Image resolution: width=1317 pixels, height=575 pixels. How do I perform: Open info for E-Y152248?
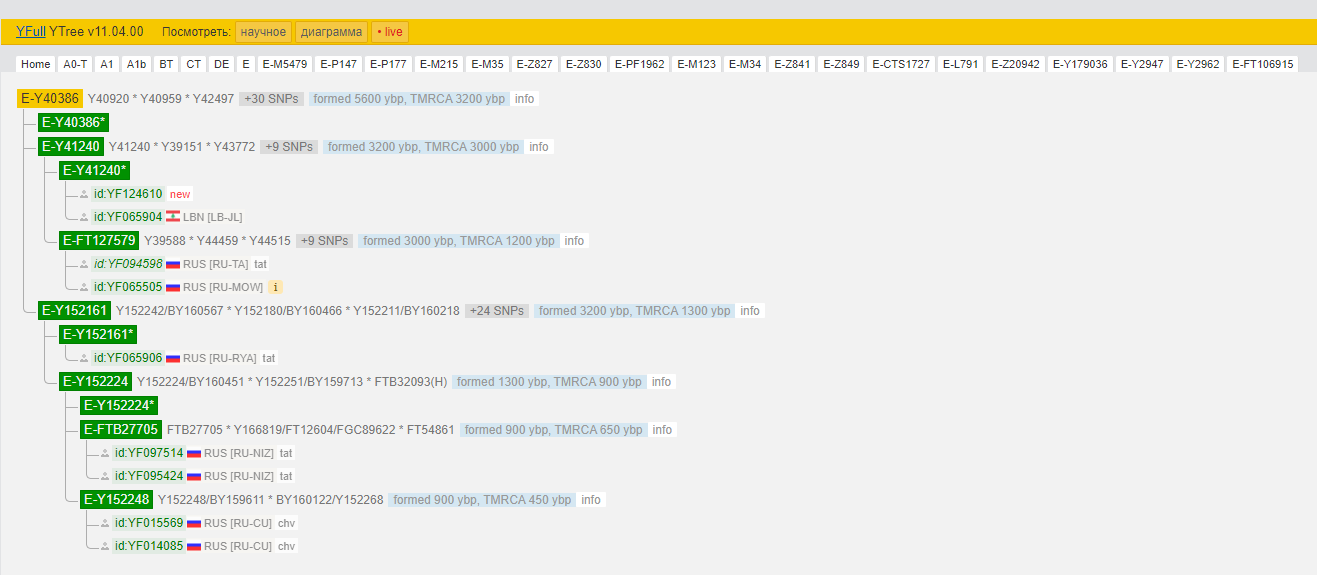tap(591, 500)
